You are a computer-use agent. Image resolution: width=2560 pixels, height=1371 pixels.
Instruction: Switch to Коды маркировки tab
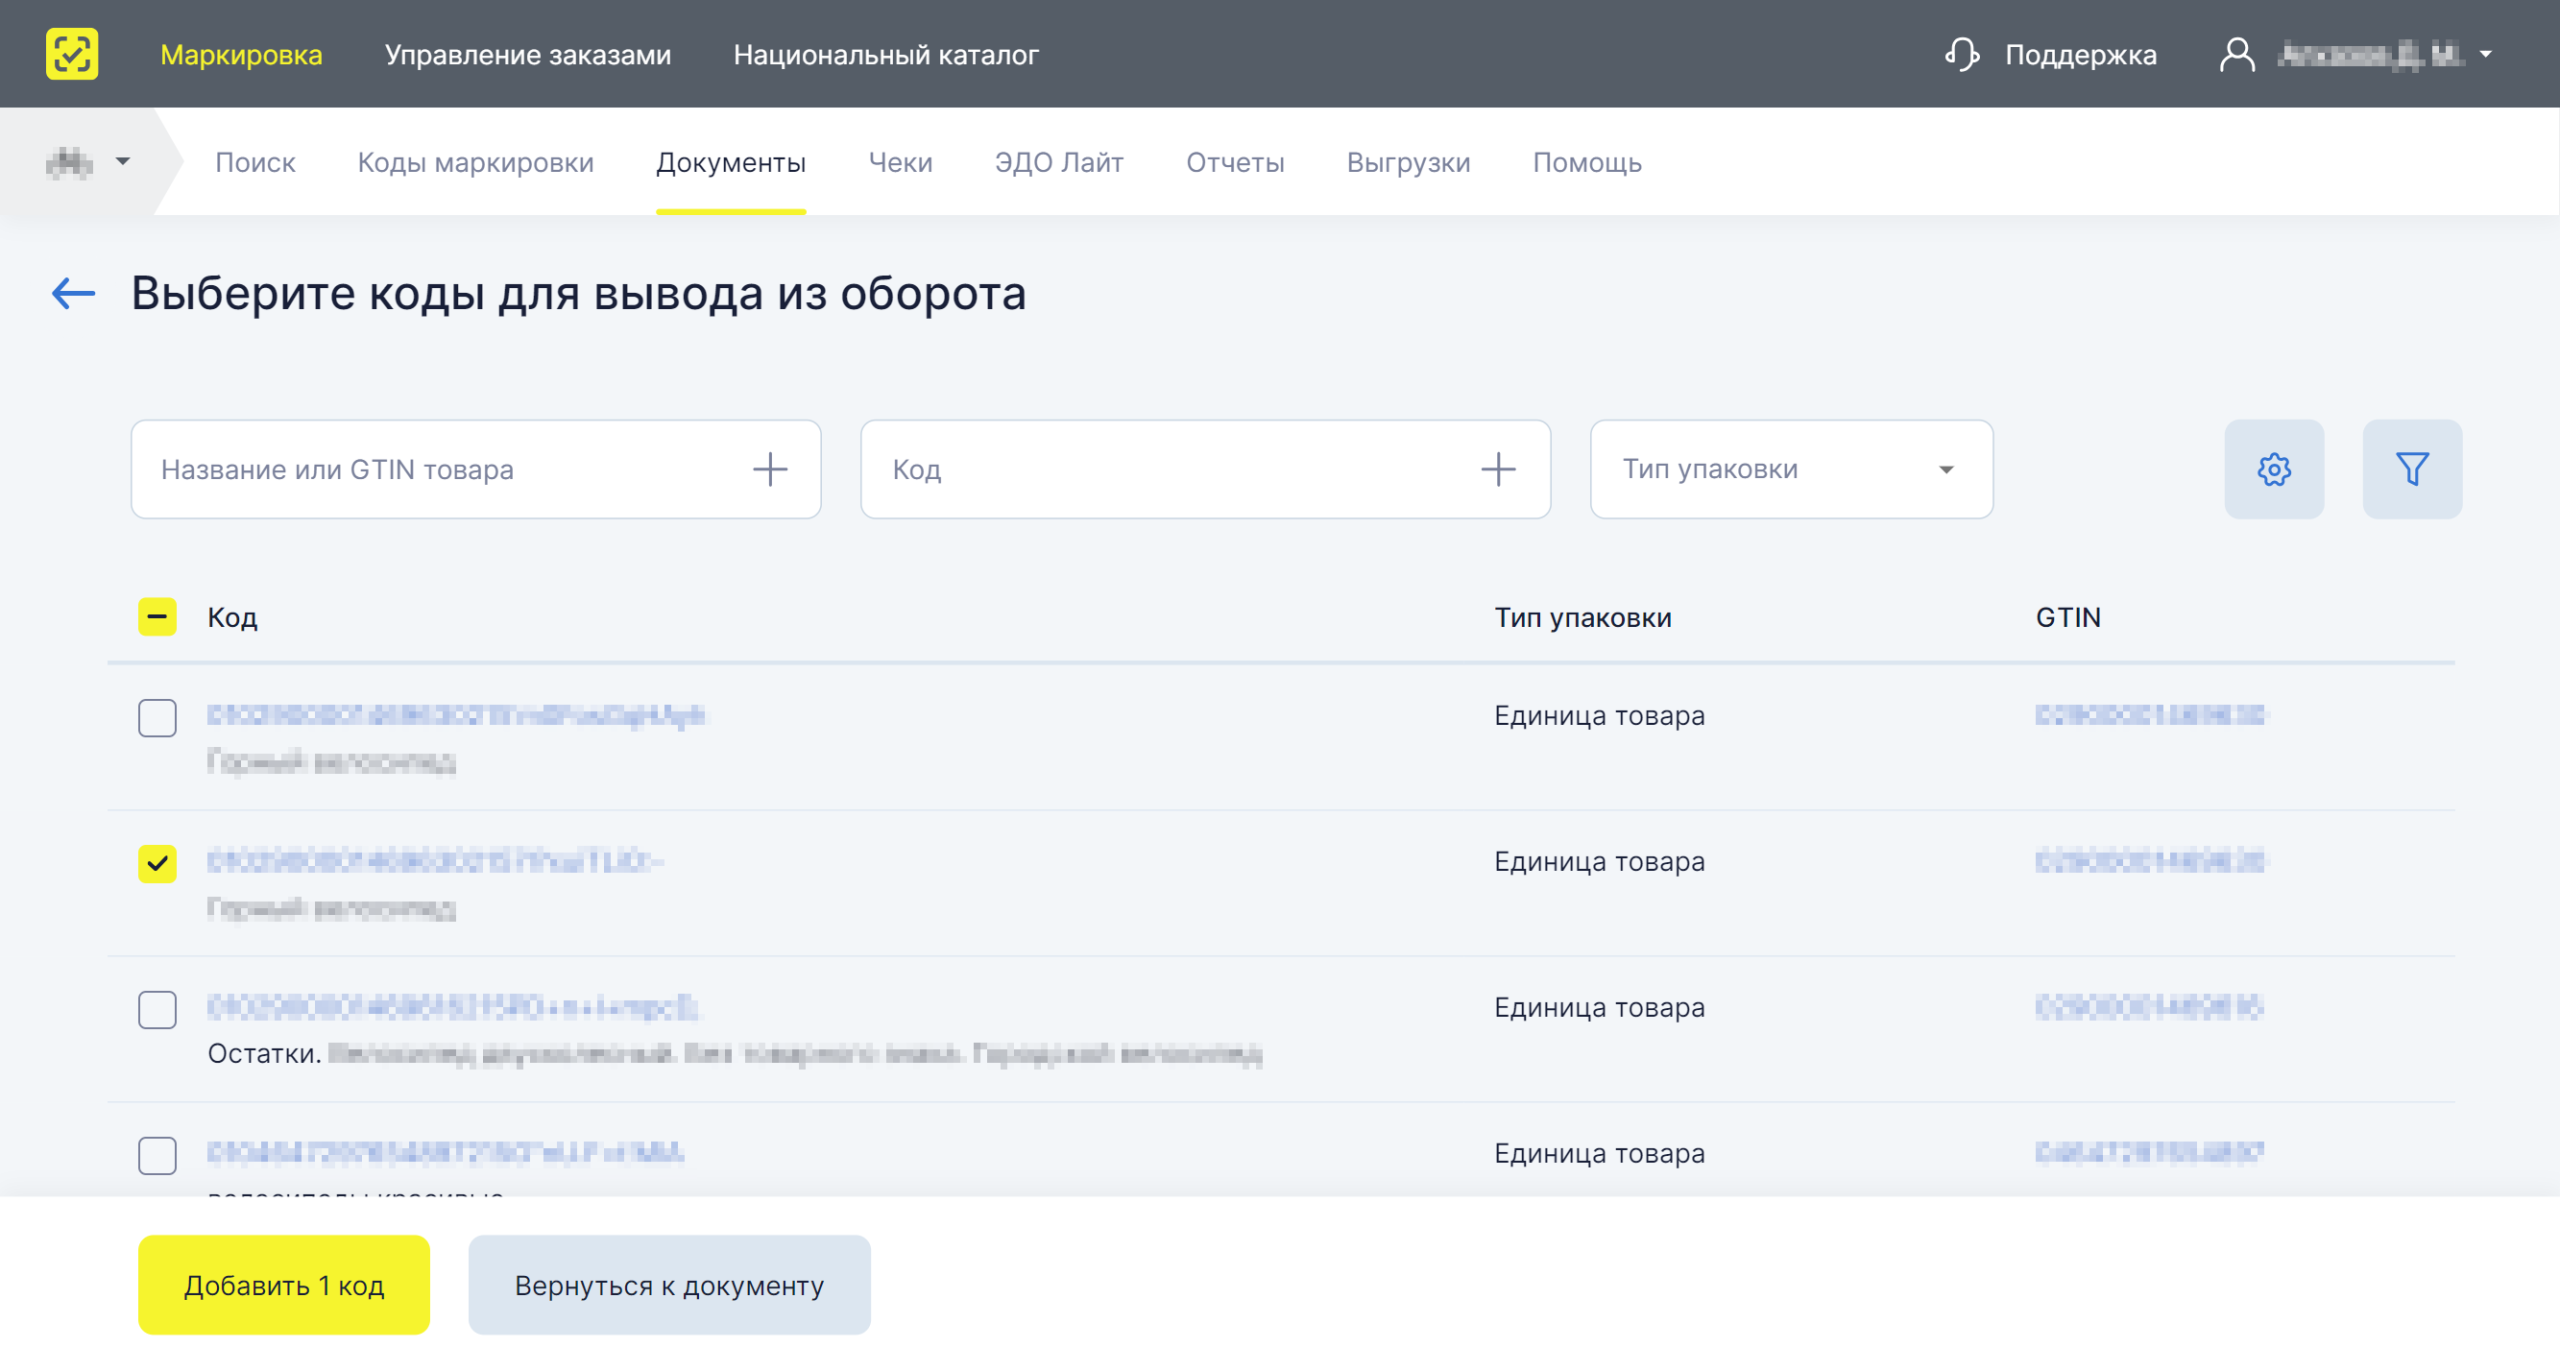(476, 162)
